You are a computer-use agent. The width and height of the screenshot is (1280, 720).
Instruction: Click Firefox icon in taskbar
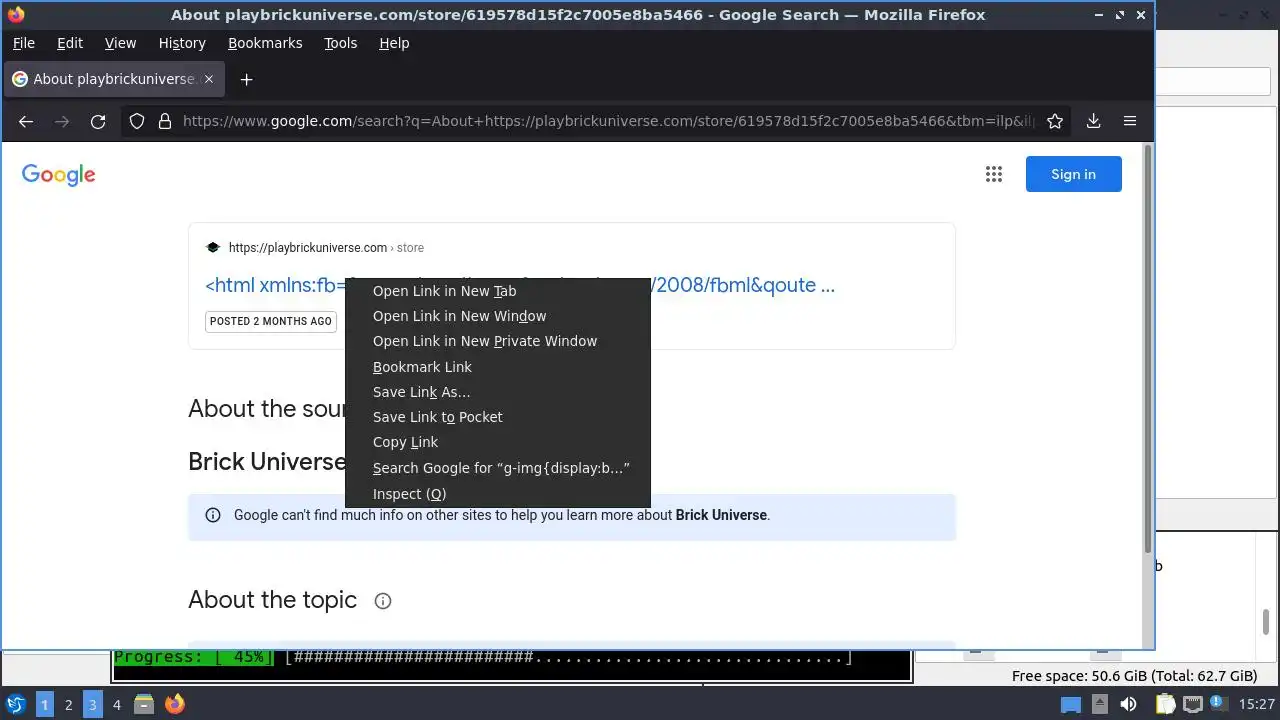[175, 704]
